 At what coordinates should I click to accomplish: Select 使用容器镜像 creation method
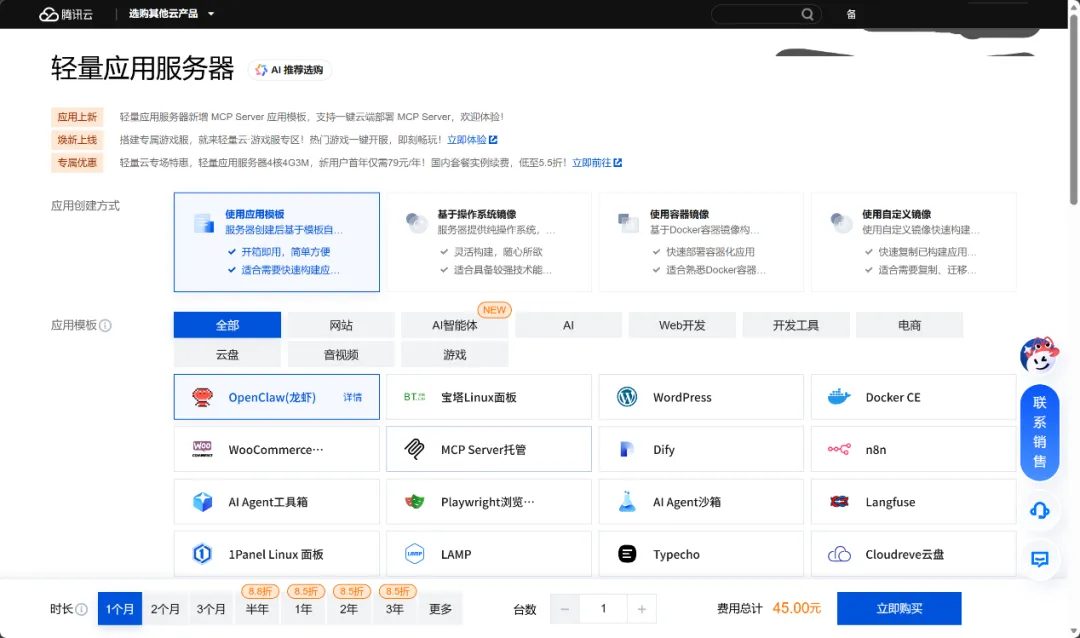point(701,242)
